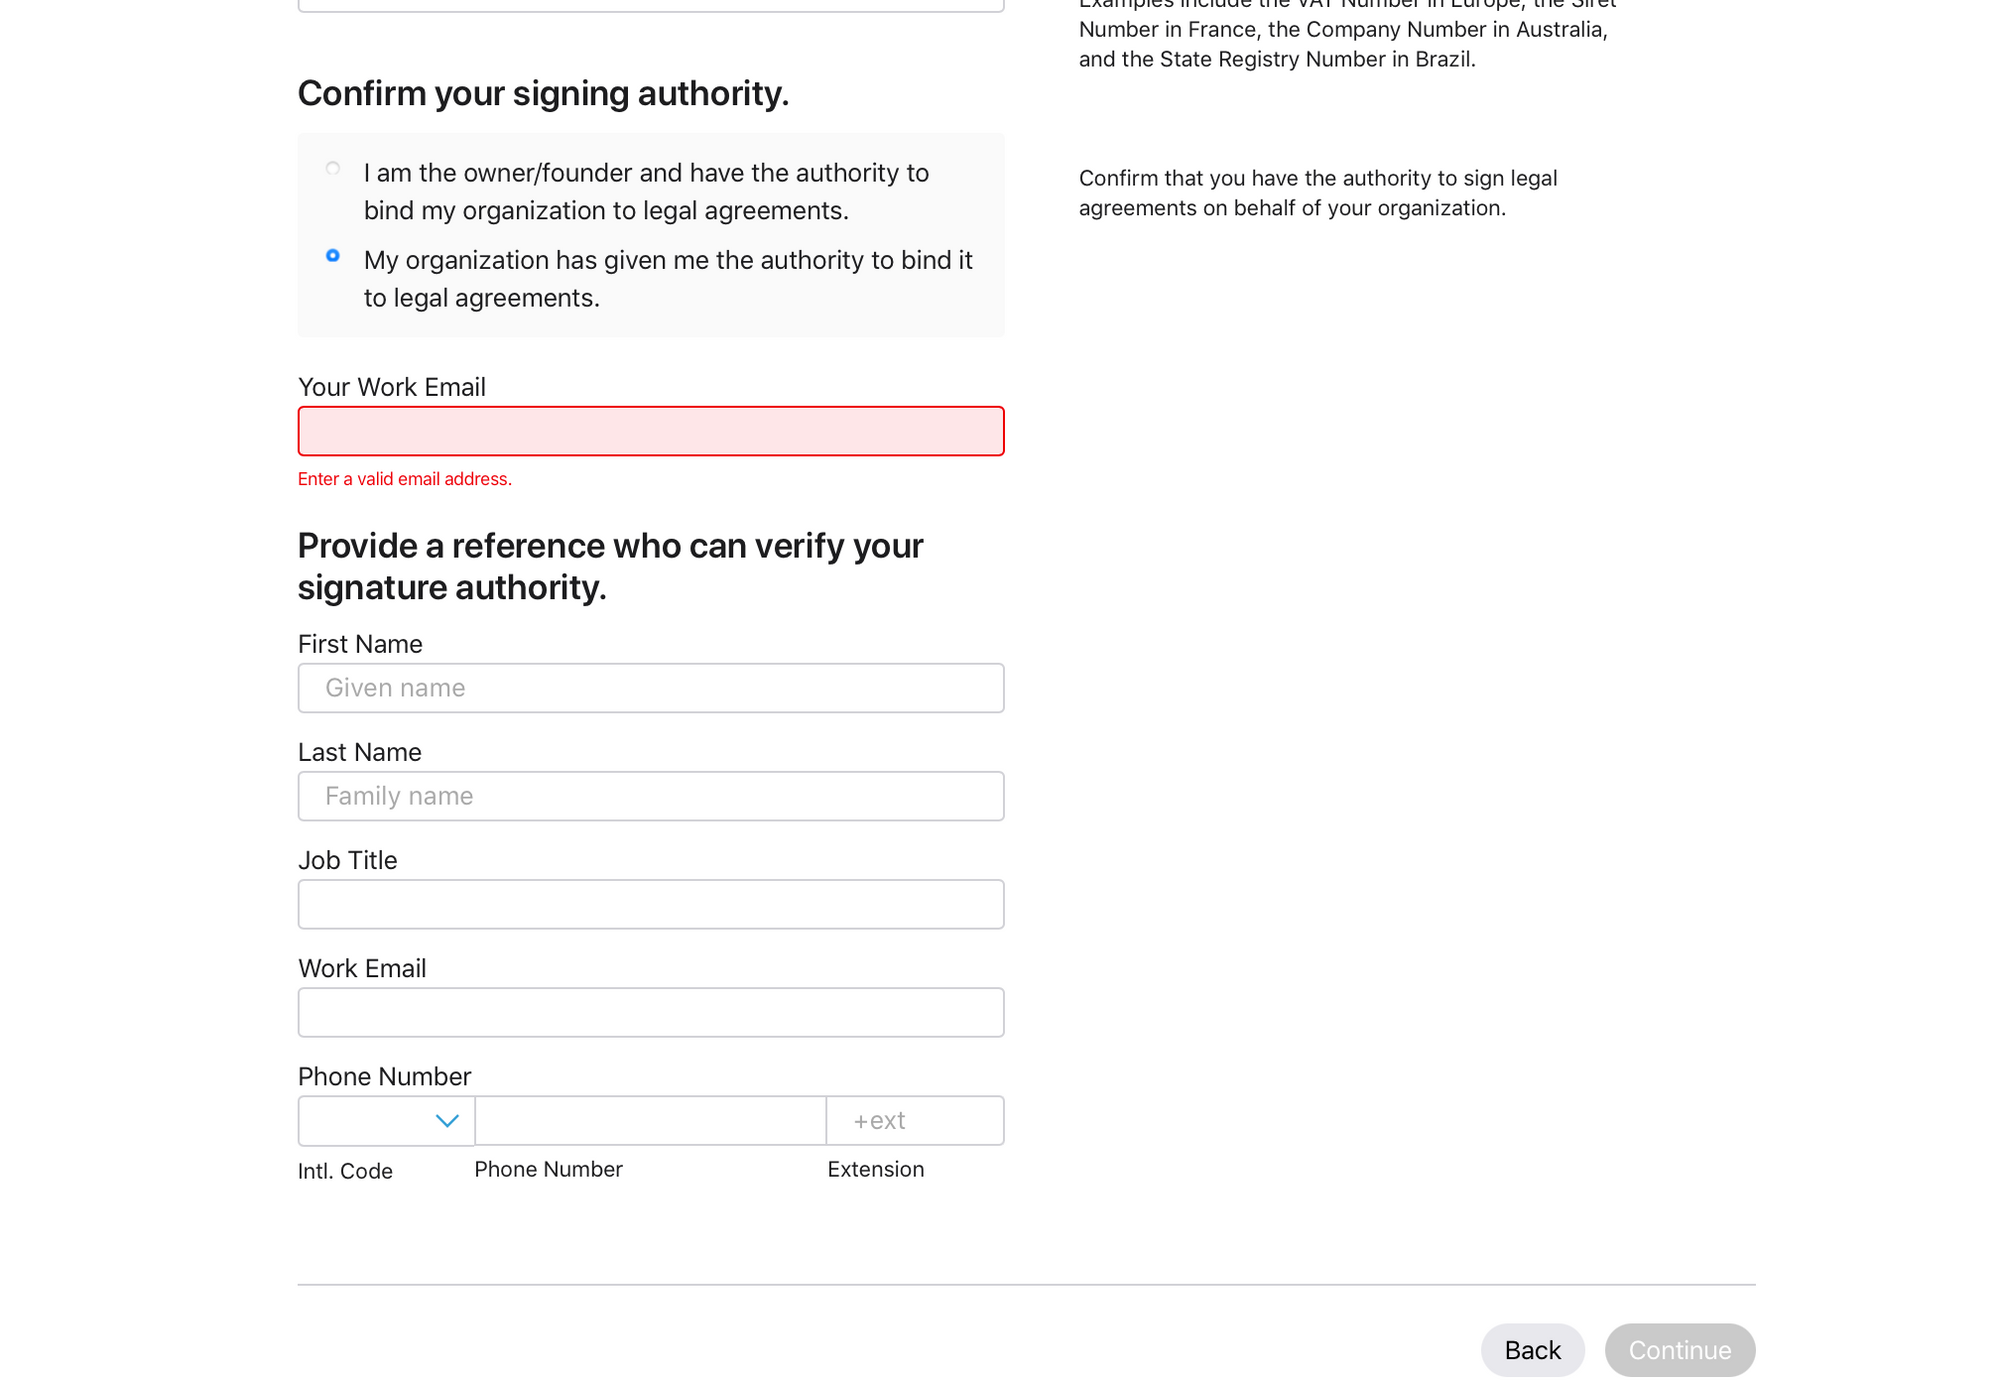The height and width of the screenshot is (1383, 2000).
Task: Click the red Your Work Email field
Action: (650, 431)
